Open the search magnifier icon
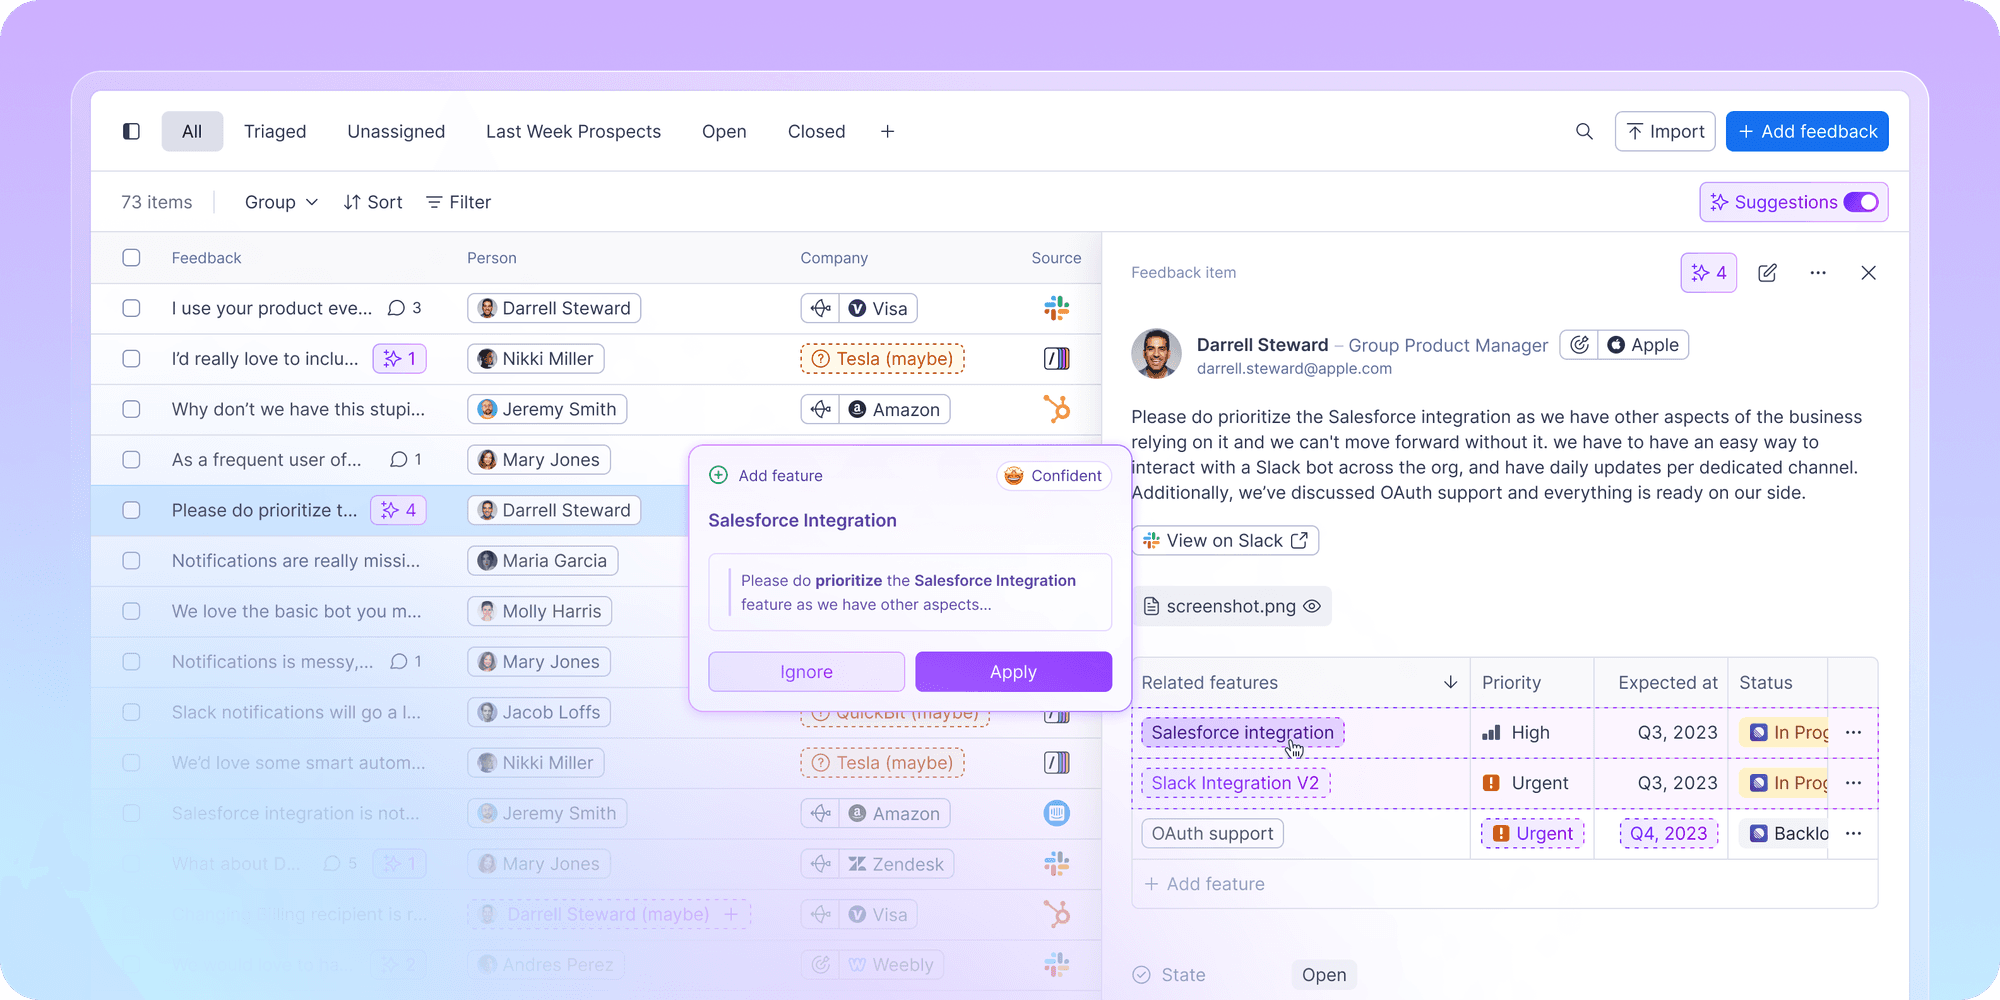Image resolution: width=2000 pixels, height=1000 pixels. [x=1584, y=131]
